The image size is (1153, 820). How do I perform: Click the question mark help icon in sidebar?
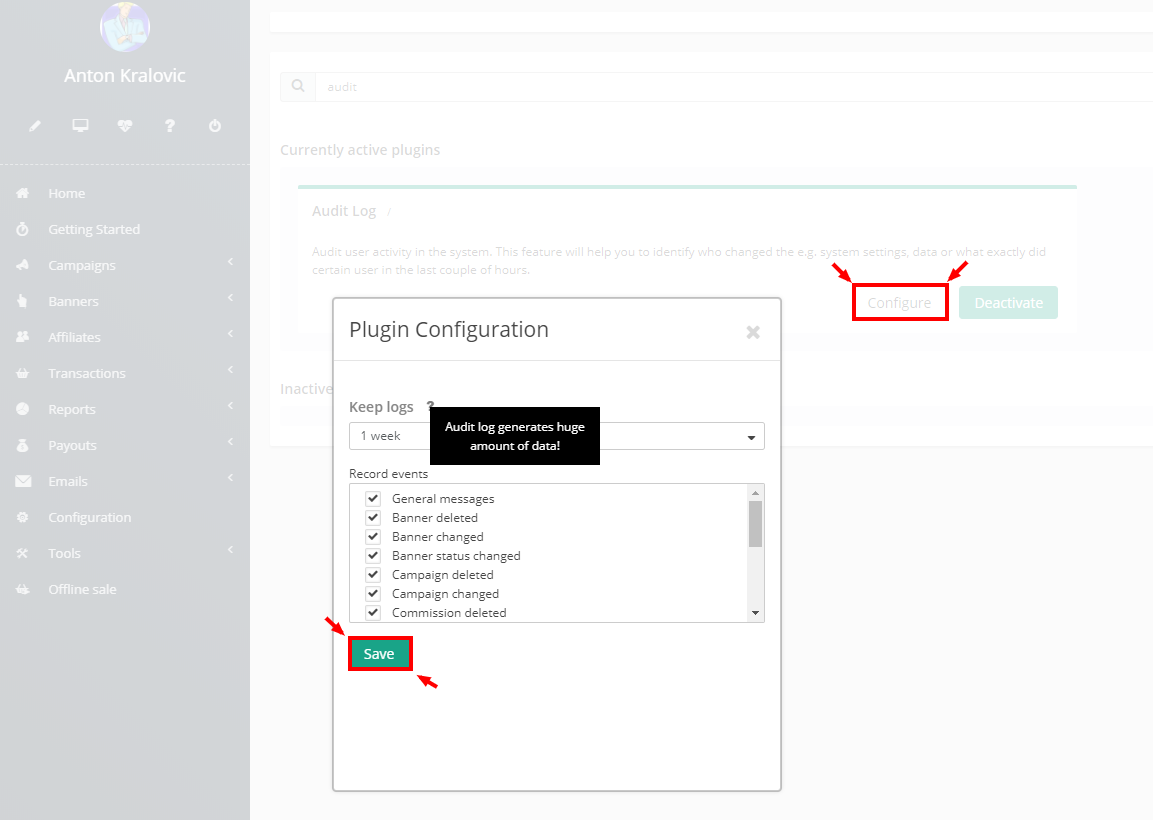(170, 126)
